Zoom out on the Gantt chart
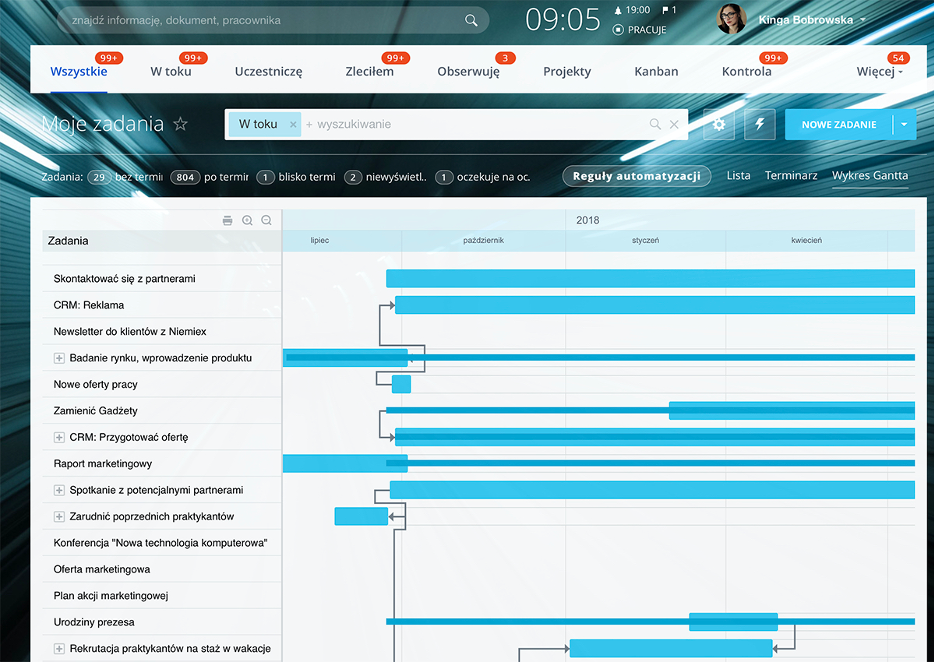 point(266,220)
